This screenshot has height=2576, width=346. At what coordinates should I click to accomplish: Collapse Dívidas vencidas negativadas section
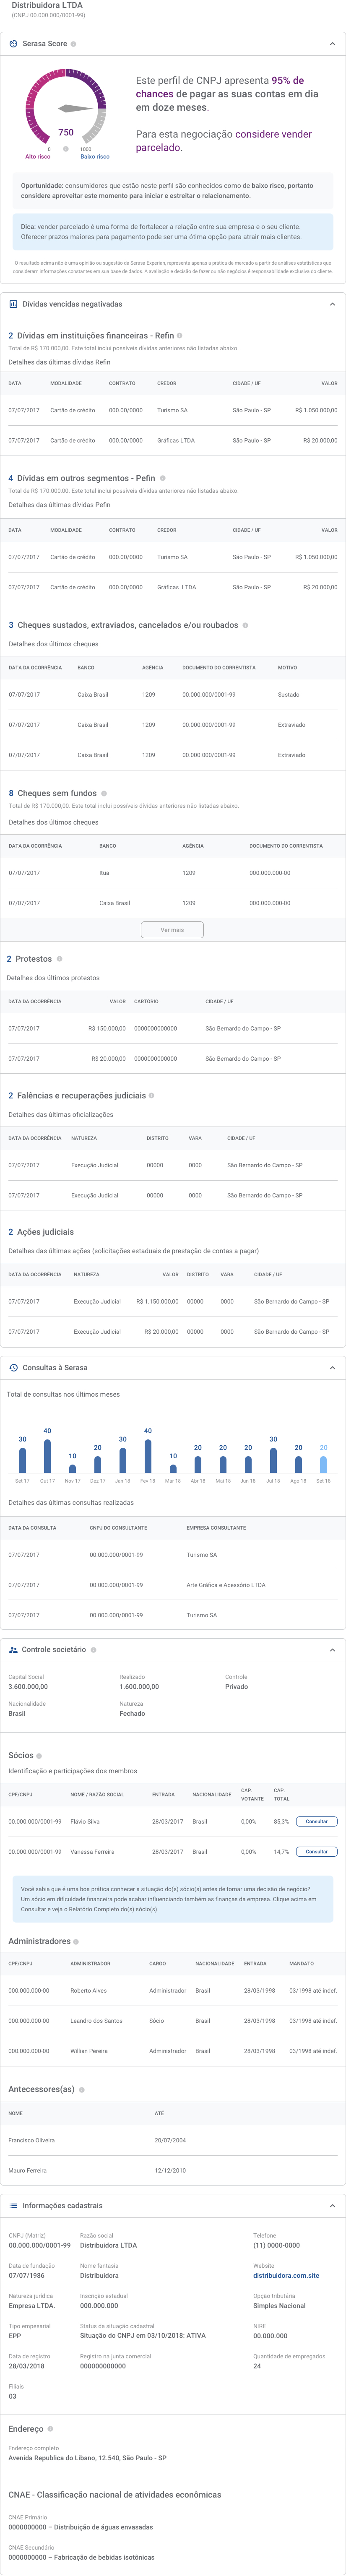click(x=332, y=304)
